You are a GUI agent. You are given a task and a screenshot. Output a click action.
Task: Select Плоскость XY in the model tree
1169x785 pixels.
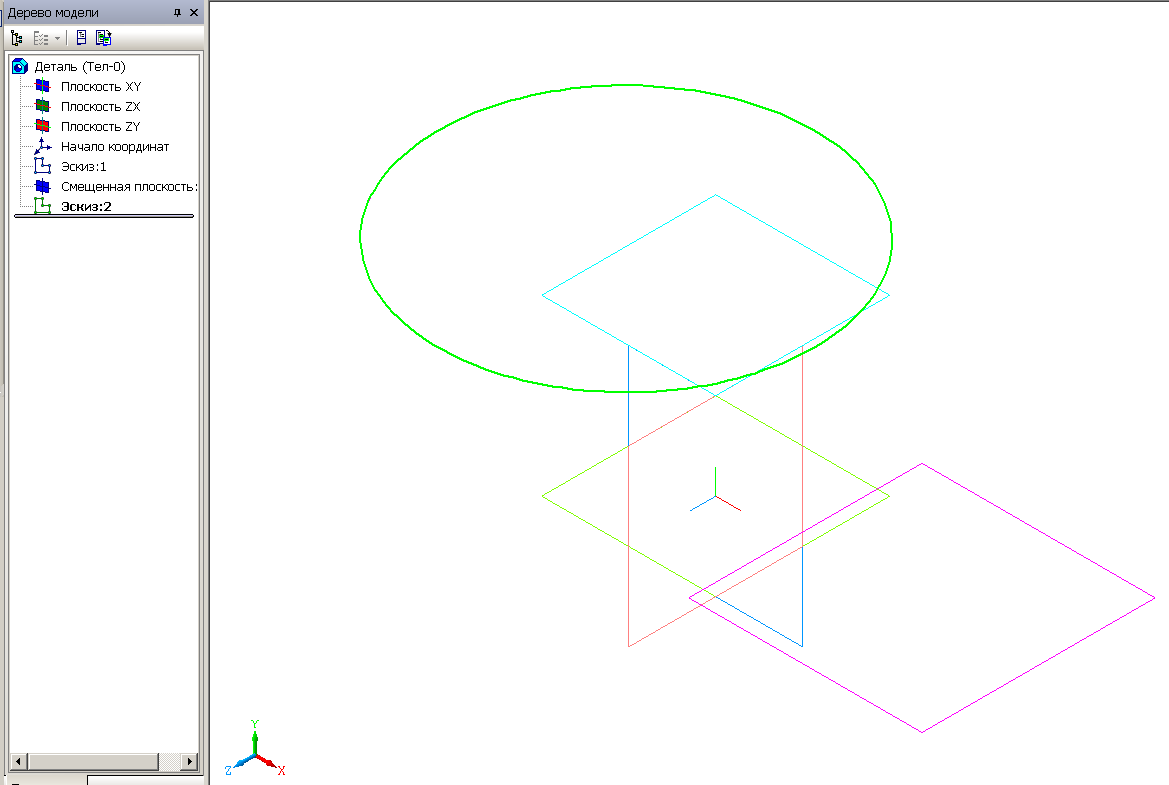101,86
